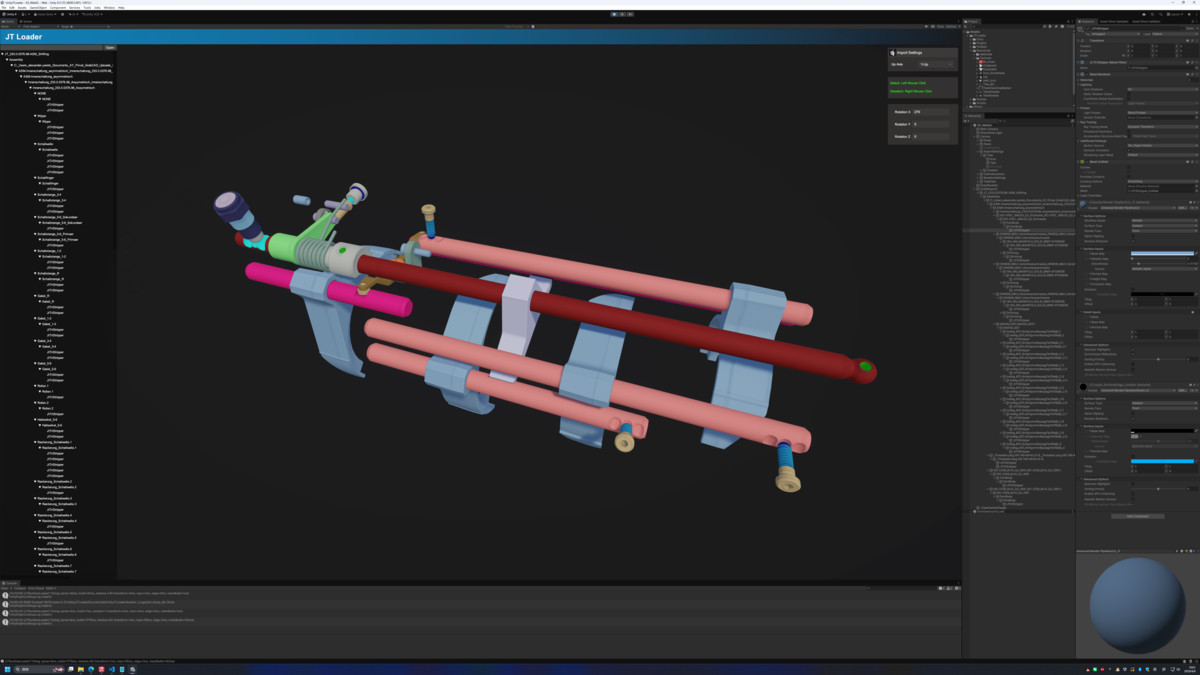Open the cloud services icon in top toolbar
Image resolution: width=1200 pixels, height=675 pixels.
(x=1144, y=14)
